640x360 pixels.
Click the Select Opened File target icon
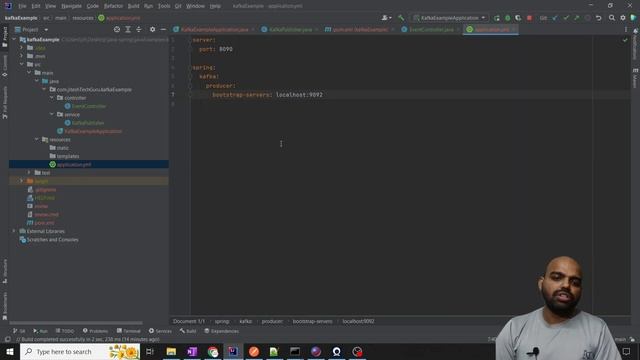[117, 29]
